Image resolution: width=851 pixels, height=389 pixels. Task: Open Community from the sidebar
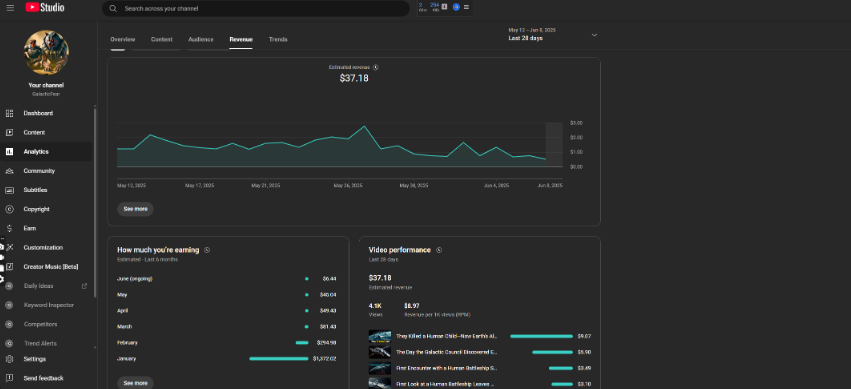(x=39, y=171)
